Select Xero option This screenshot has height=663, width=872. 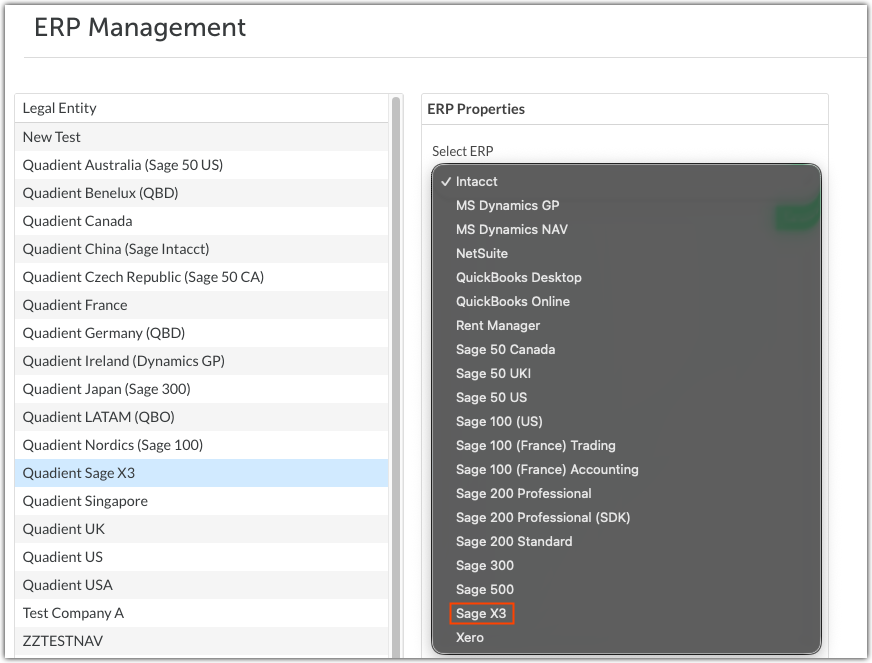coord(626,637)
